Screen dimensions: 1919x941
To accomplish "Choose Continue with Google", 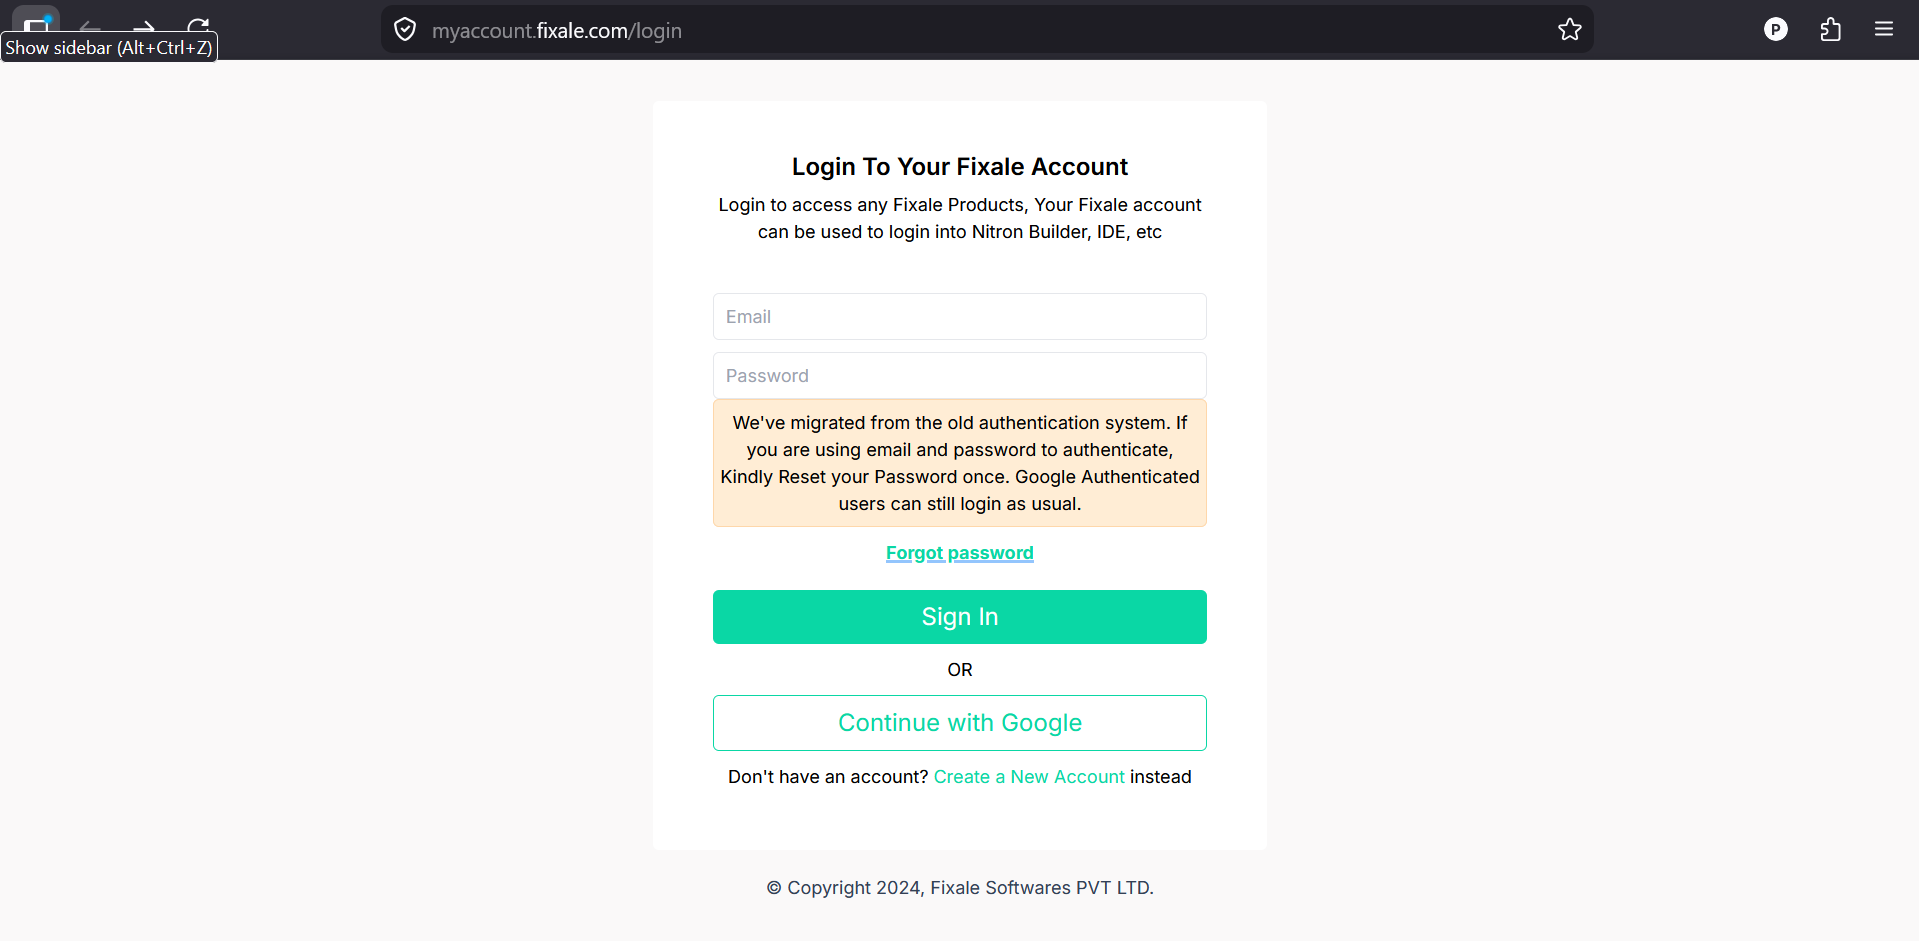I will (960, 723).
